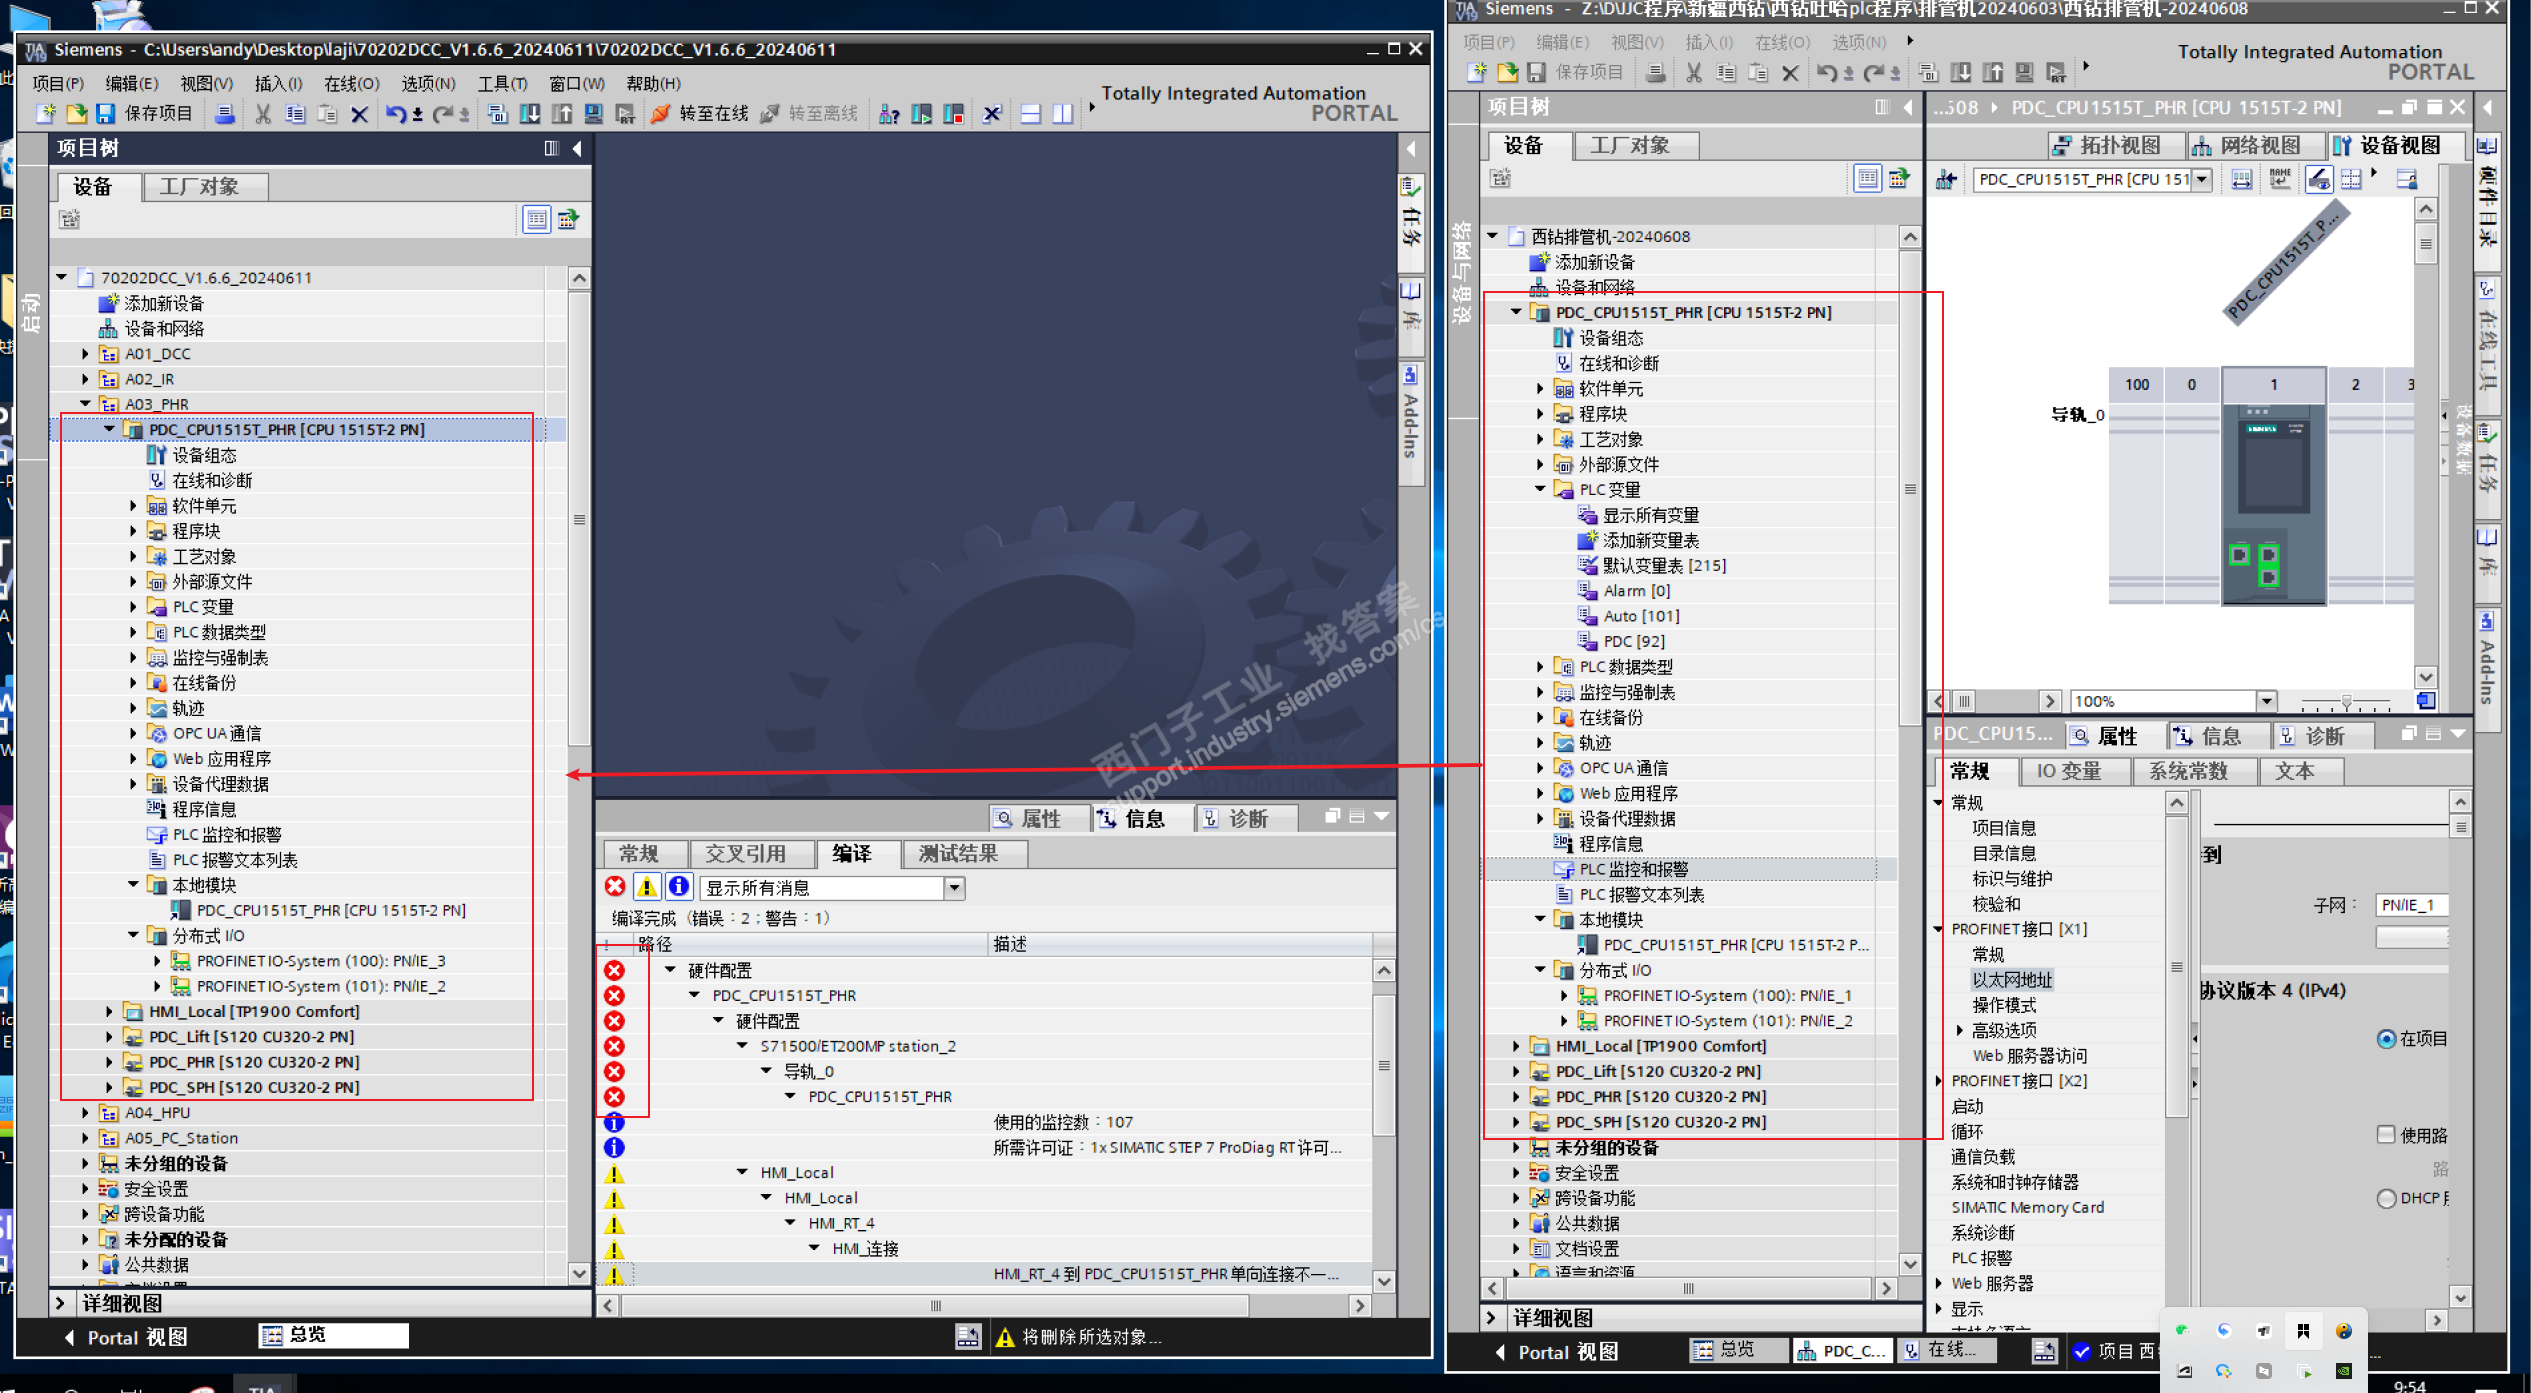This screenshot has width=2531, height=1393.
Task: Open the 显示所有消息 dropdown
Action: tap(954, 888)
